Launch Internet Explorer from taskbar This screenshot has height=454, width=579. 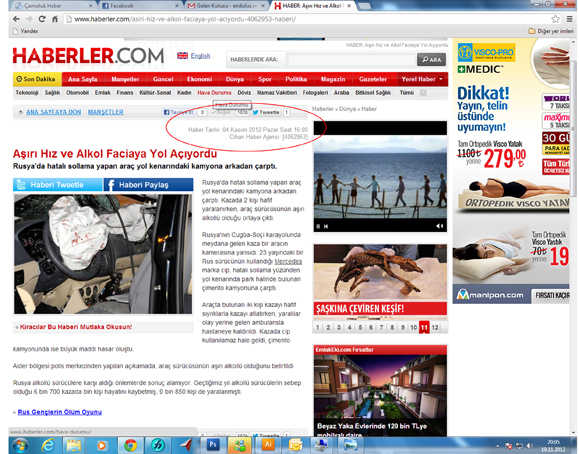[x=48, y=445]
